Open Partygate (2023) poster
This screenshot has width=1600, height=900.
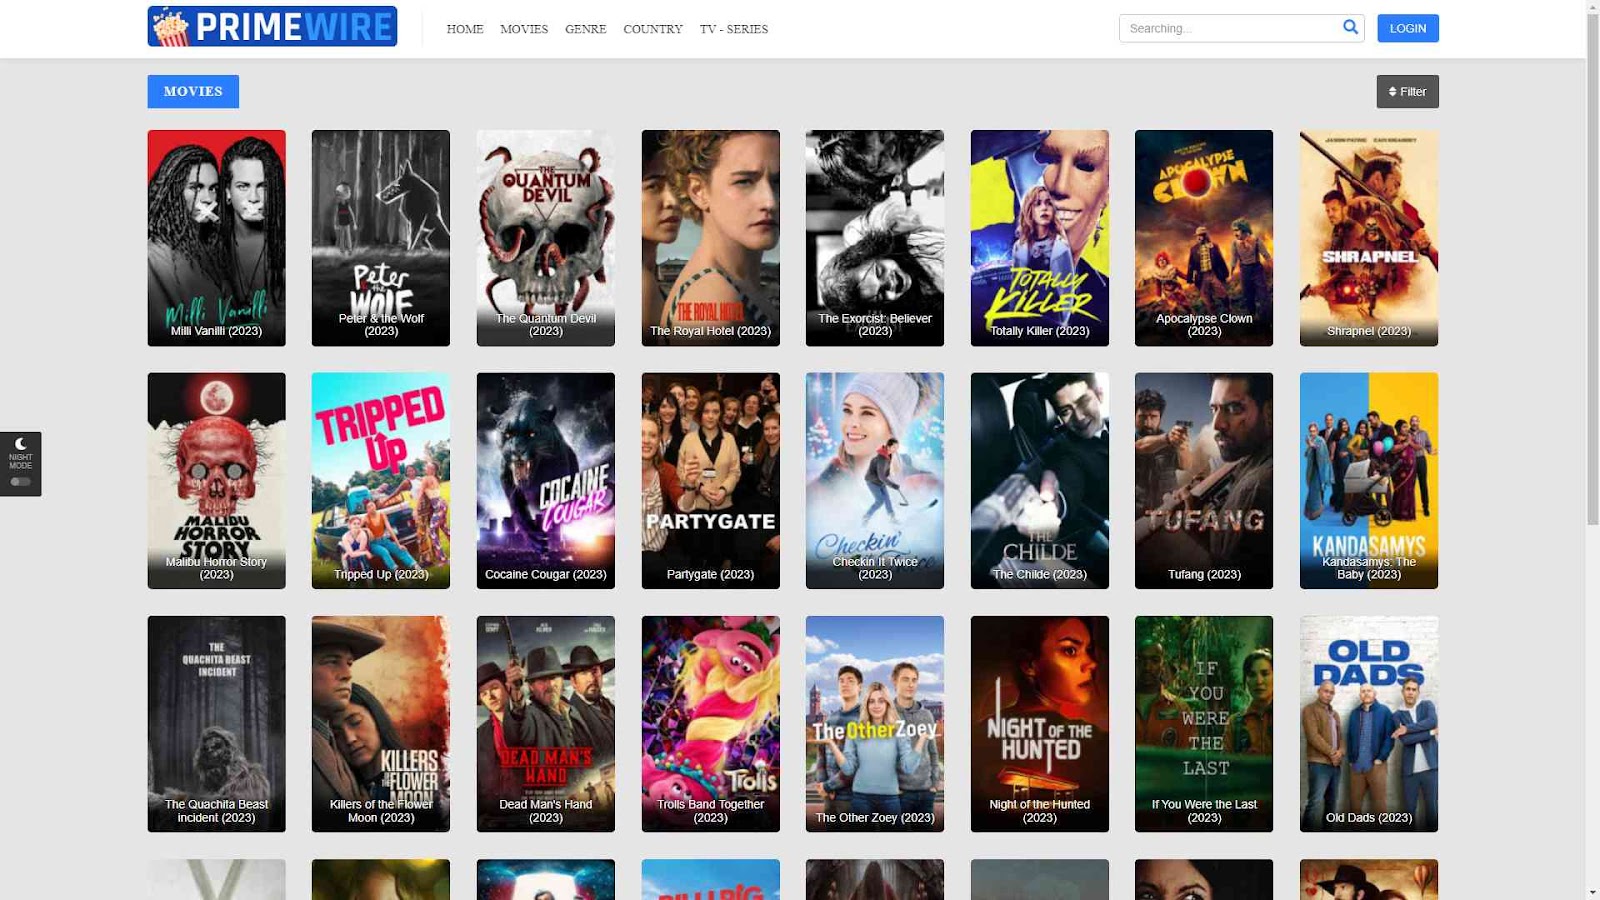711,481
